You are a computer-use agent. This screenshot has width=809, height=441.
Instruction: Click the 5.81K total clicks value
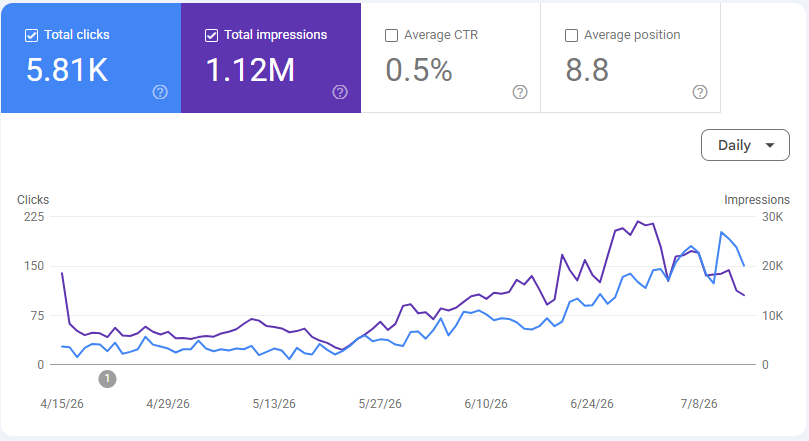(x=67, y=70)
